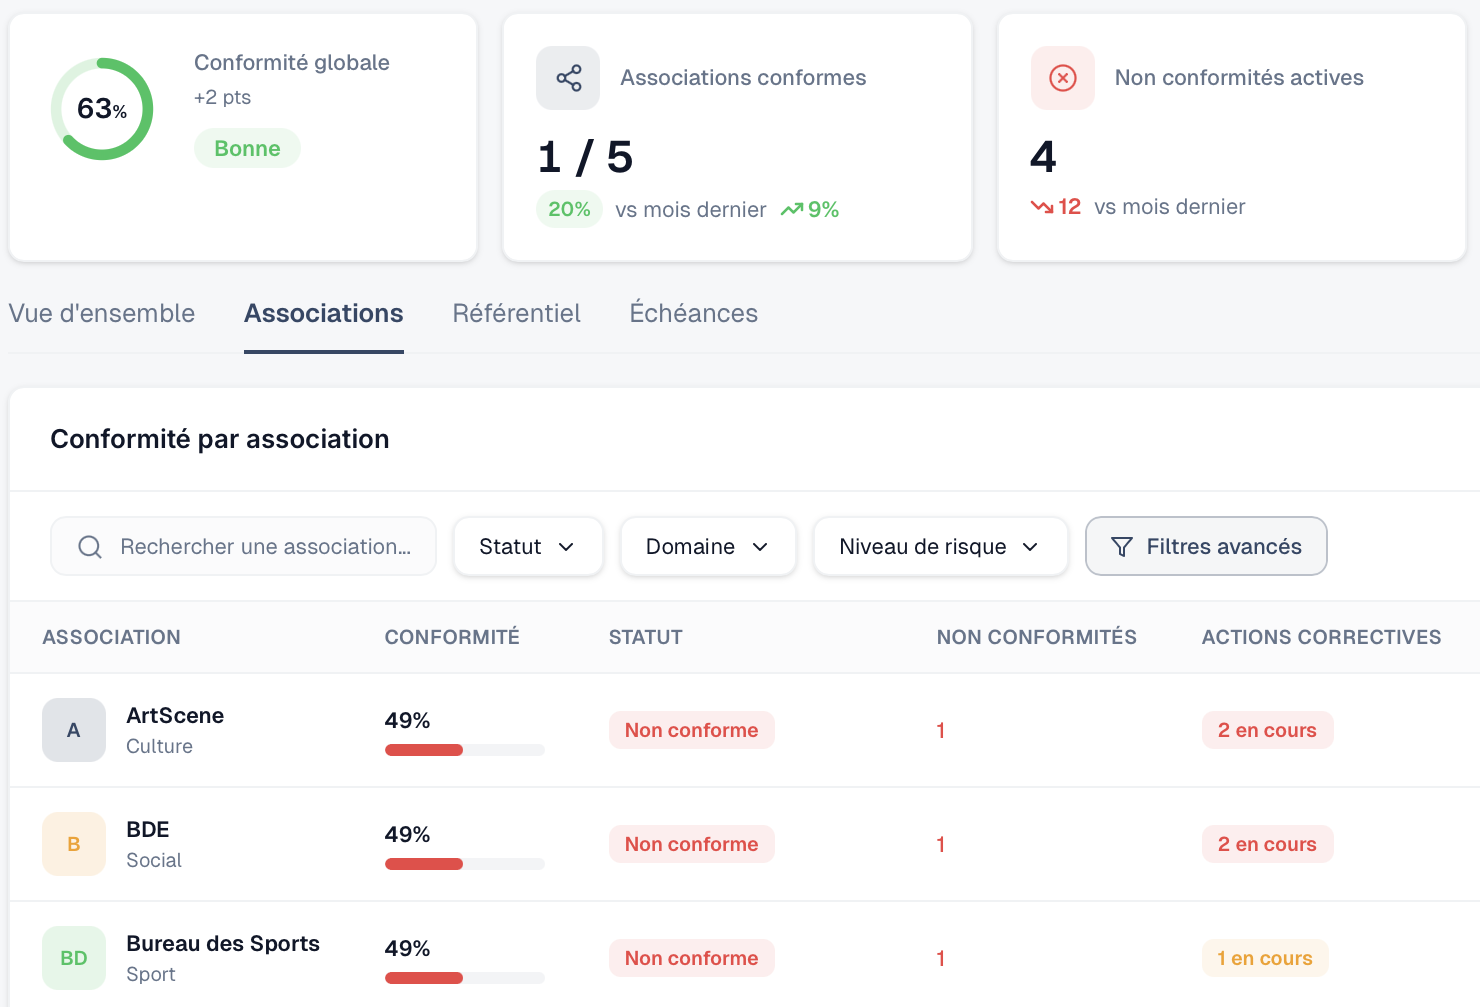Open the Statut filter dropdown

tap(528, 546)
